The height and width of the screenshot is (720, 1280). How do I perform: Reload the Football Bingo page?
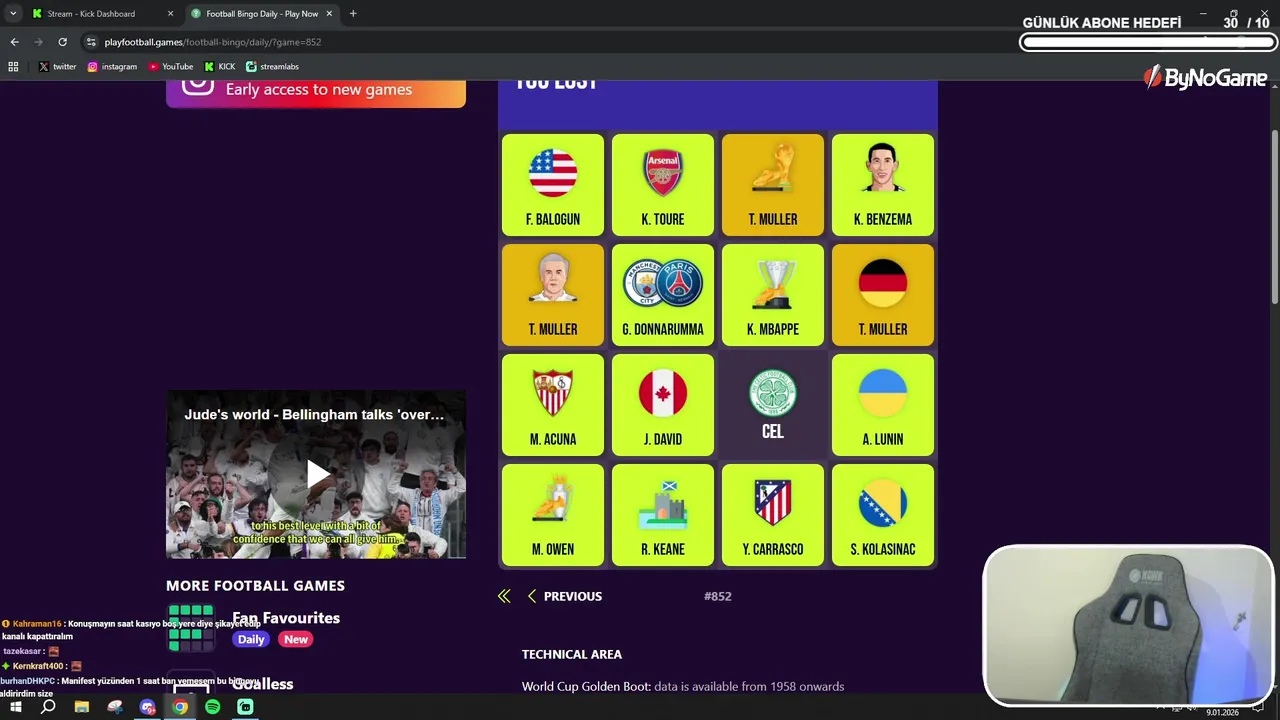click(x=62, y=42)
